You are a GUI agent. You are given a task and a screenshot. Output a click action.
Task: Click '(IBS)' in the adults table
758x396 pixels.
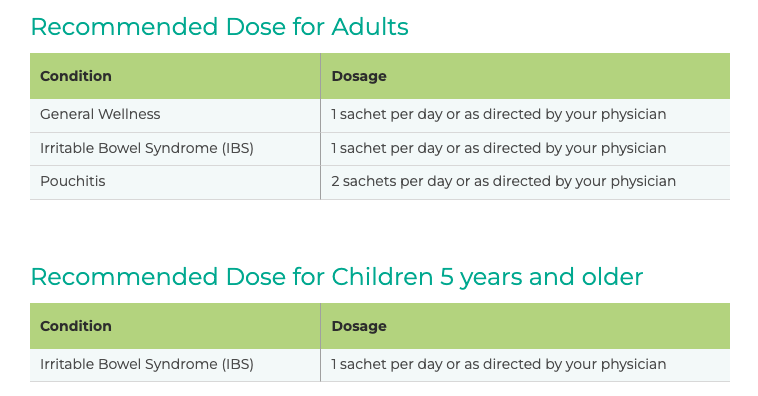point(238,148)
